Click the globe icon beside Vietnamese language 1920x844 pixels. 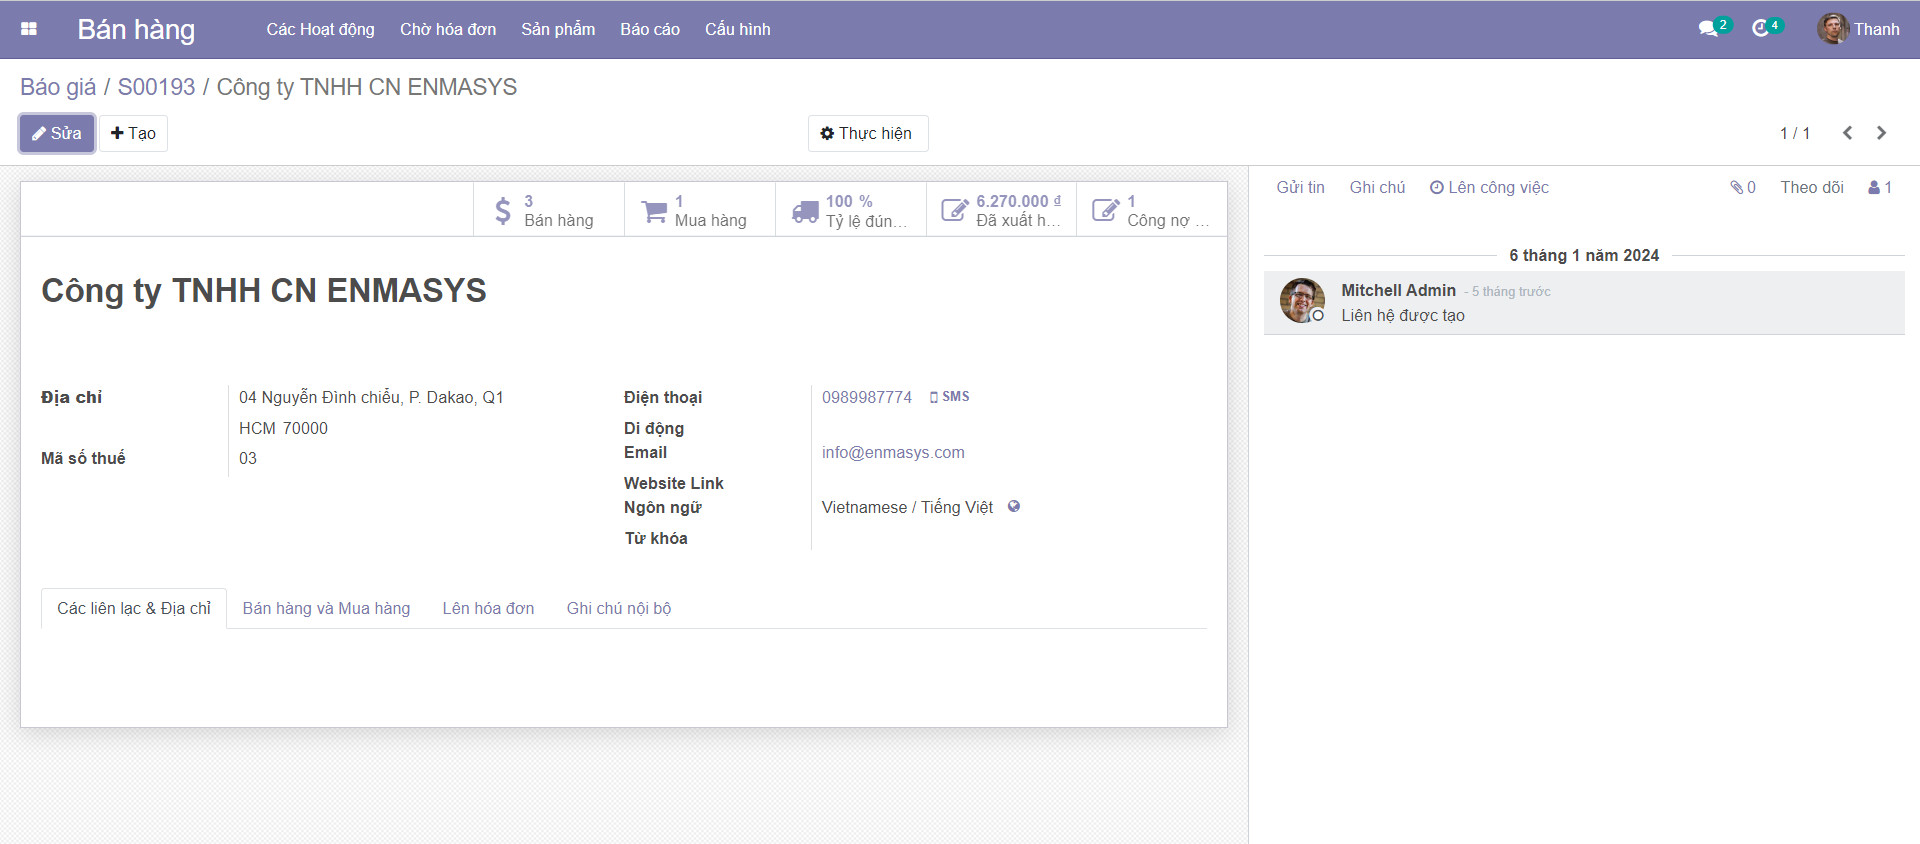click(x=1014, y=507)
